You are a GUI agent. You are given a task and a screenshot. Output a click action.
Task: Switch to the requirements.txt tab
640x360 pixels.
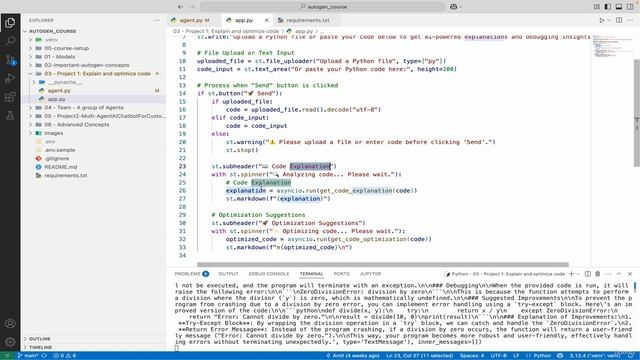[x=308, y=20]
